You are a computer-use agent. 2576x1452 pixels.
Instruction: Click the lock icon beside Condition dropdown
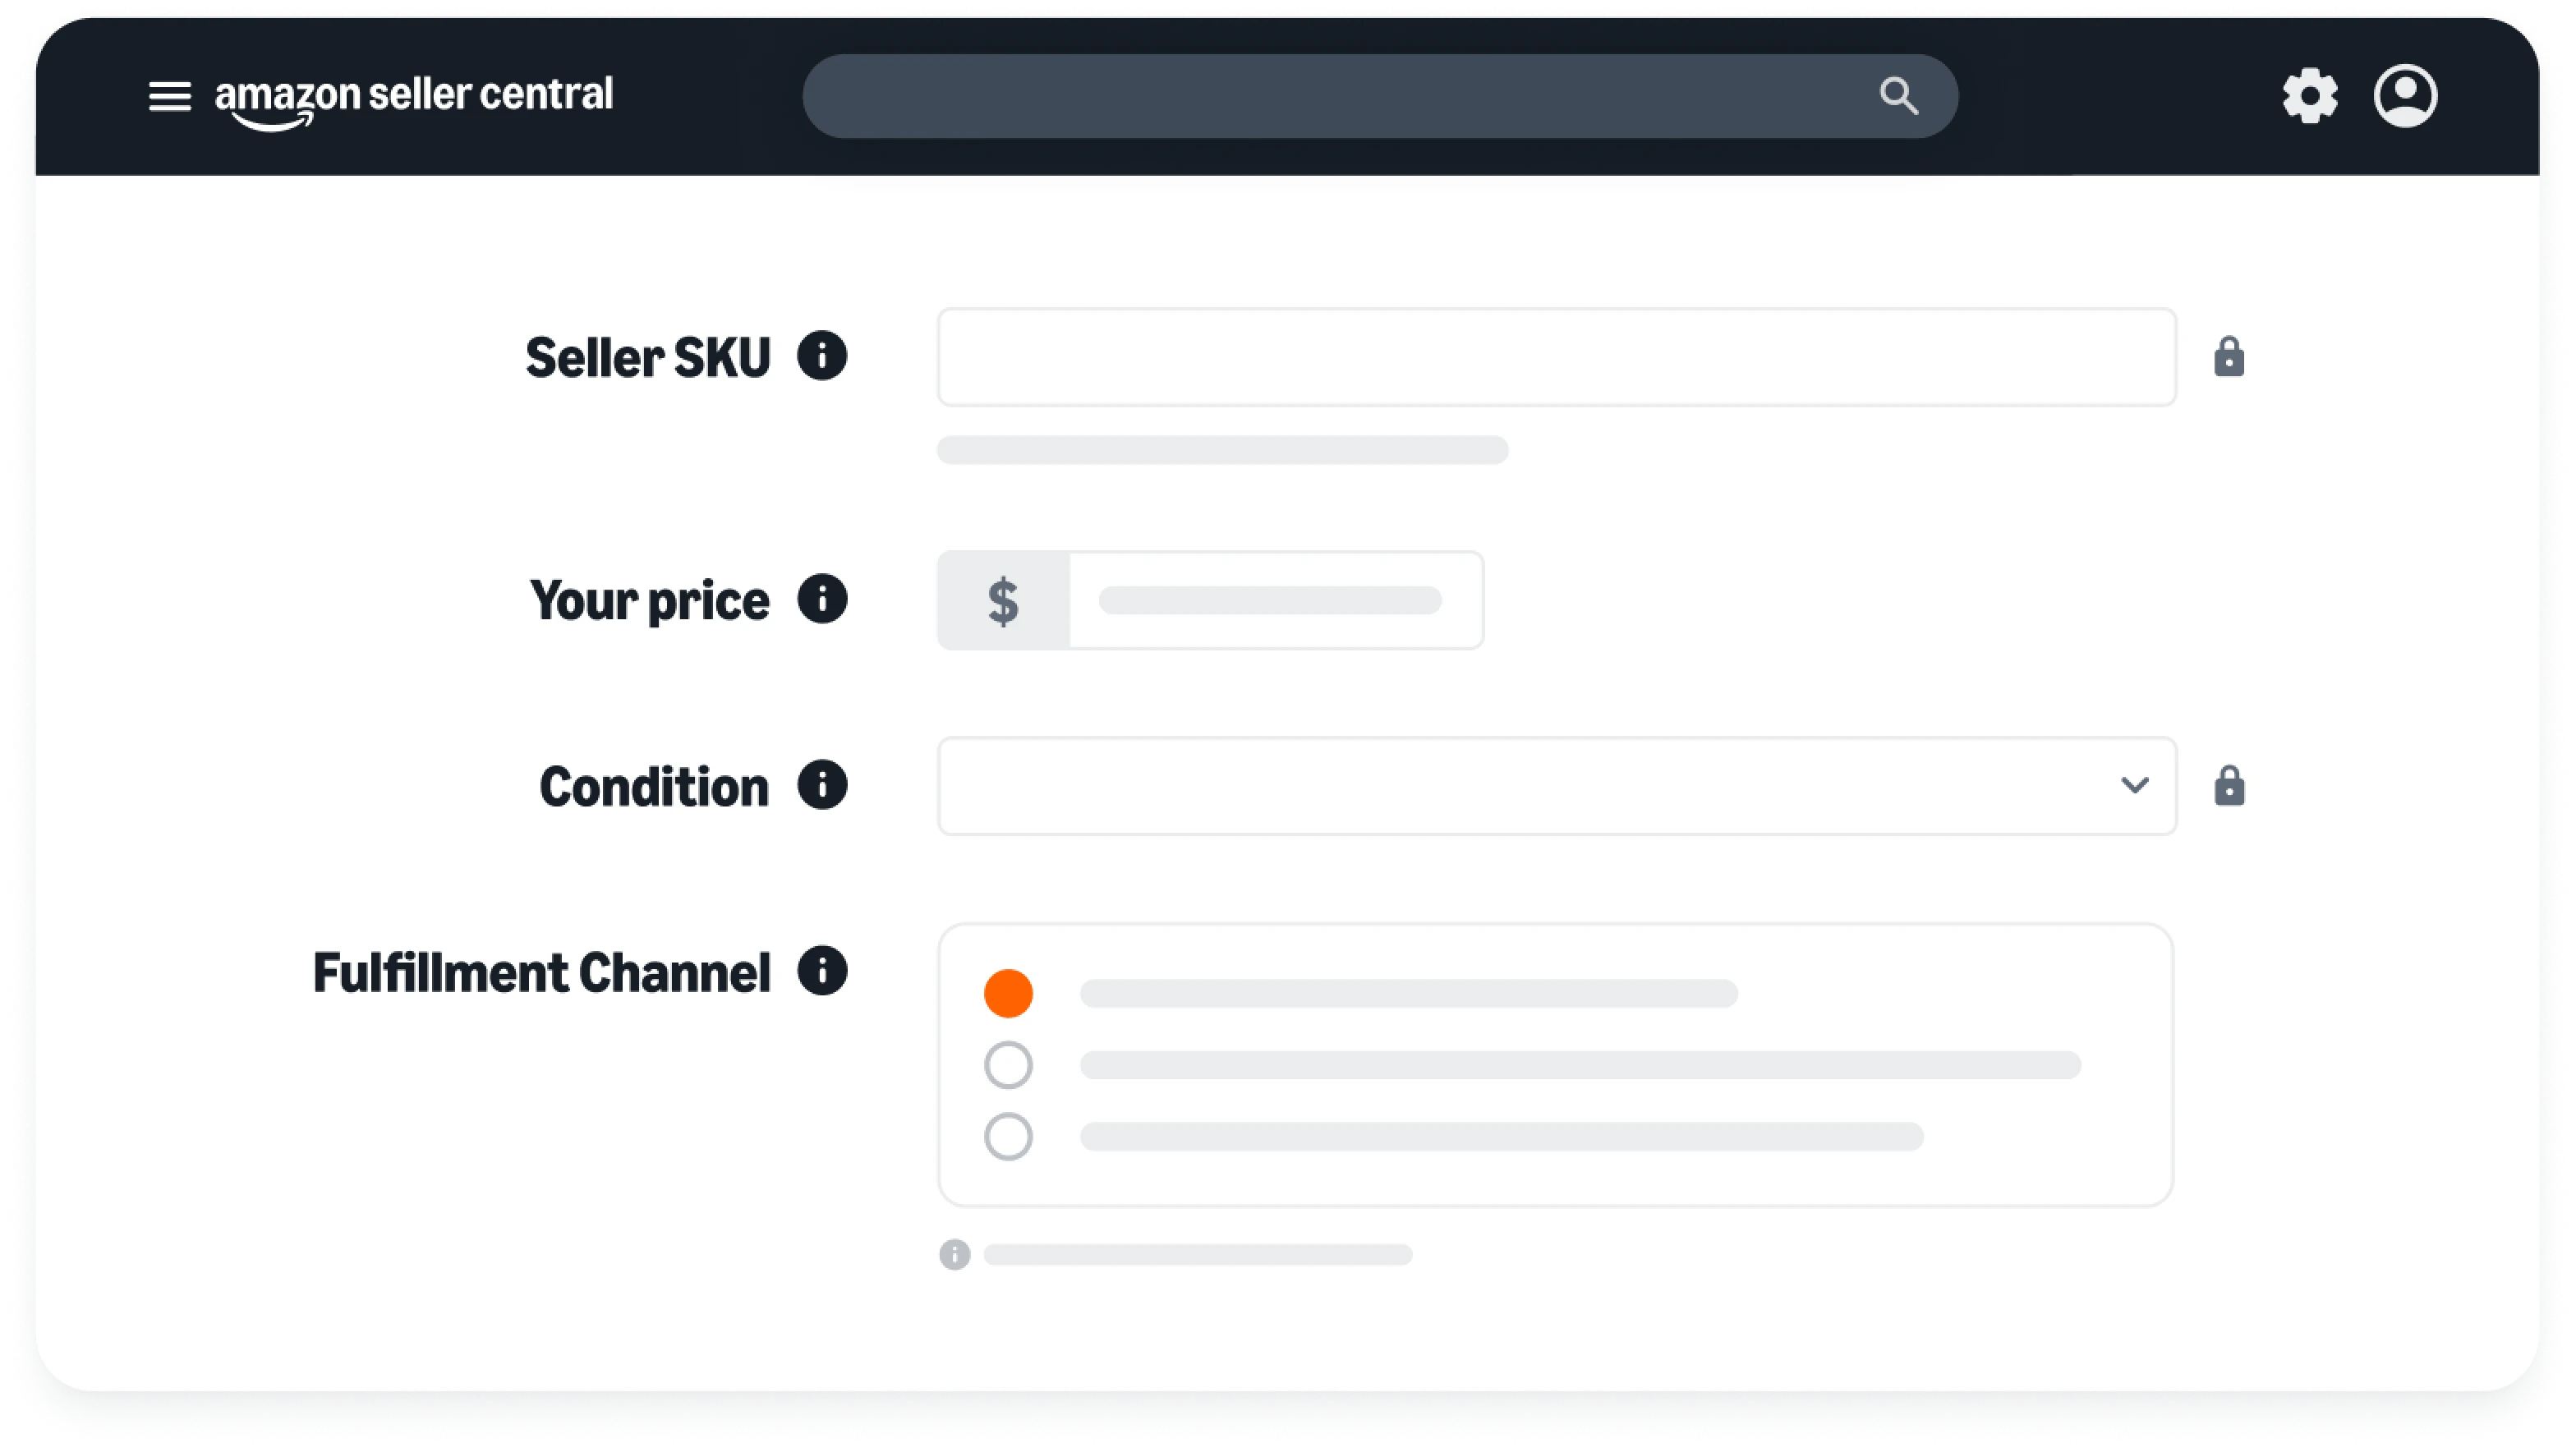coord(2229,786)
